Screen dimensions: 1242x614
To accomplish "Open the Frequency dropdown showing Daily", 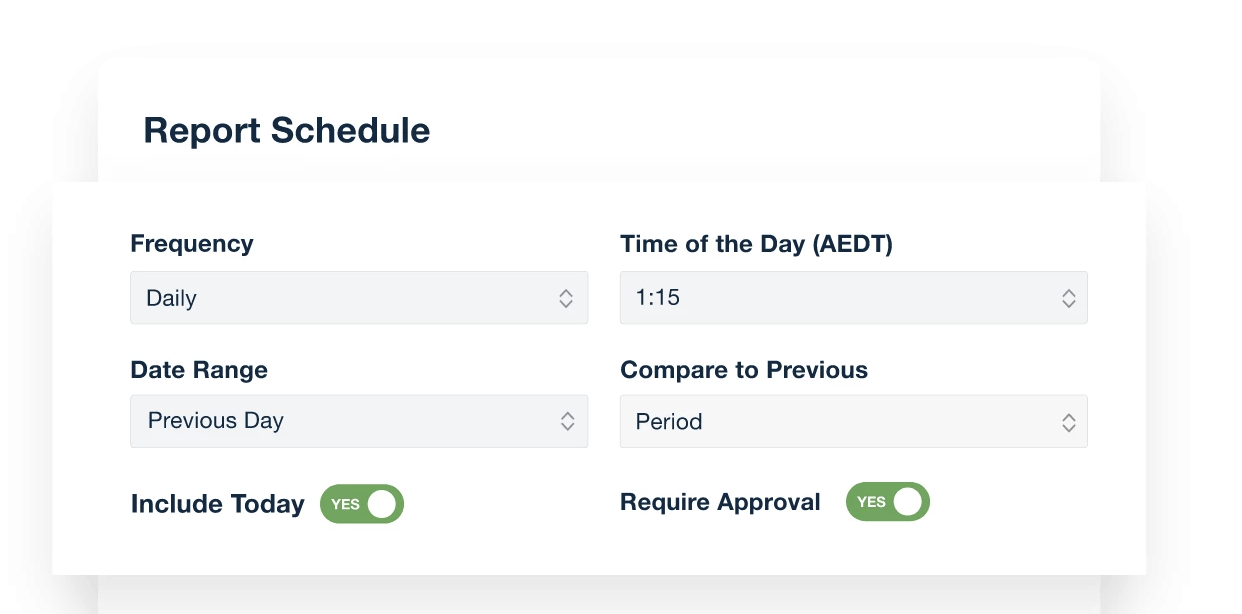I will (x=359, y=298).
